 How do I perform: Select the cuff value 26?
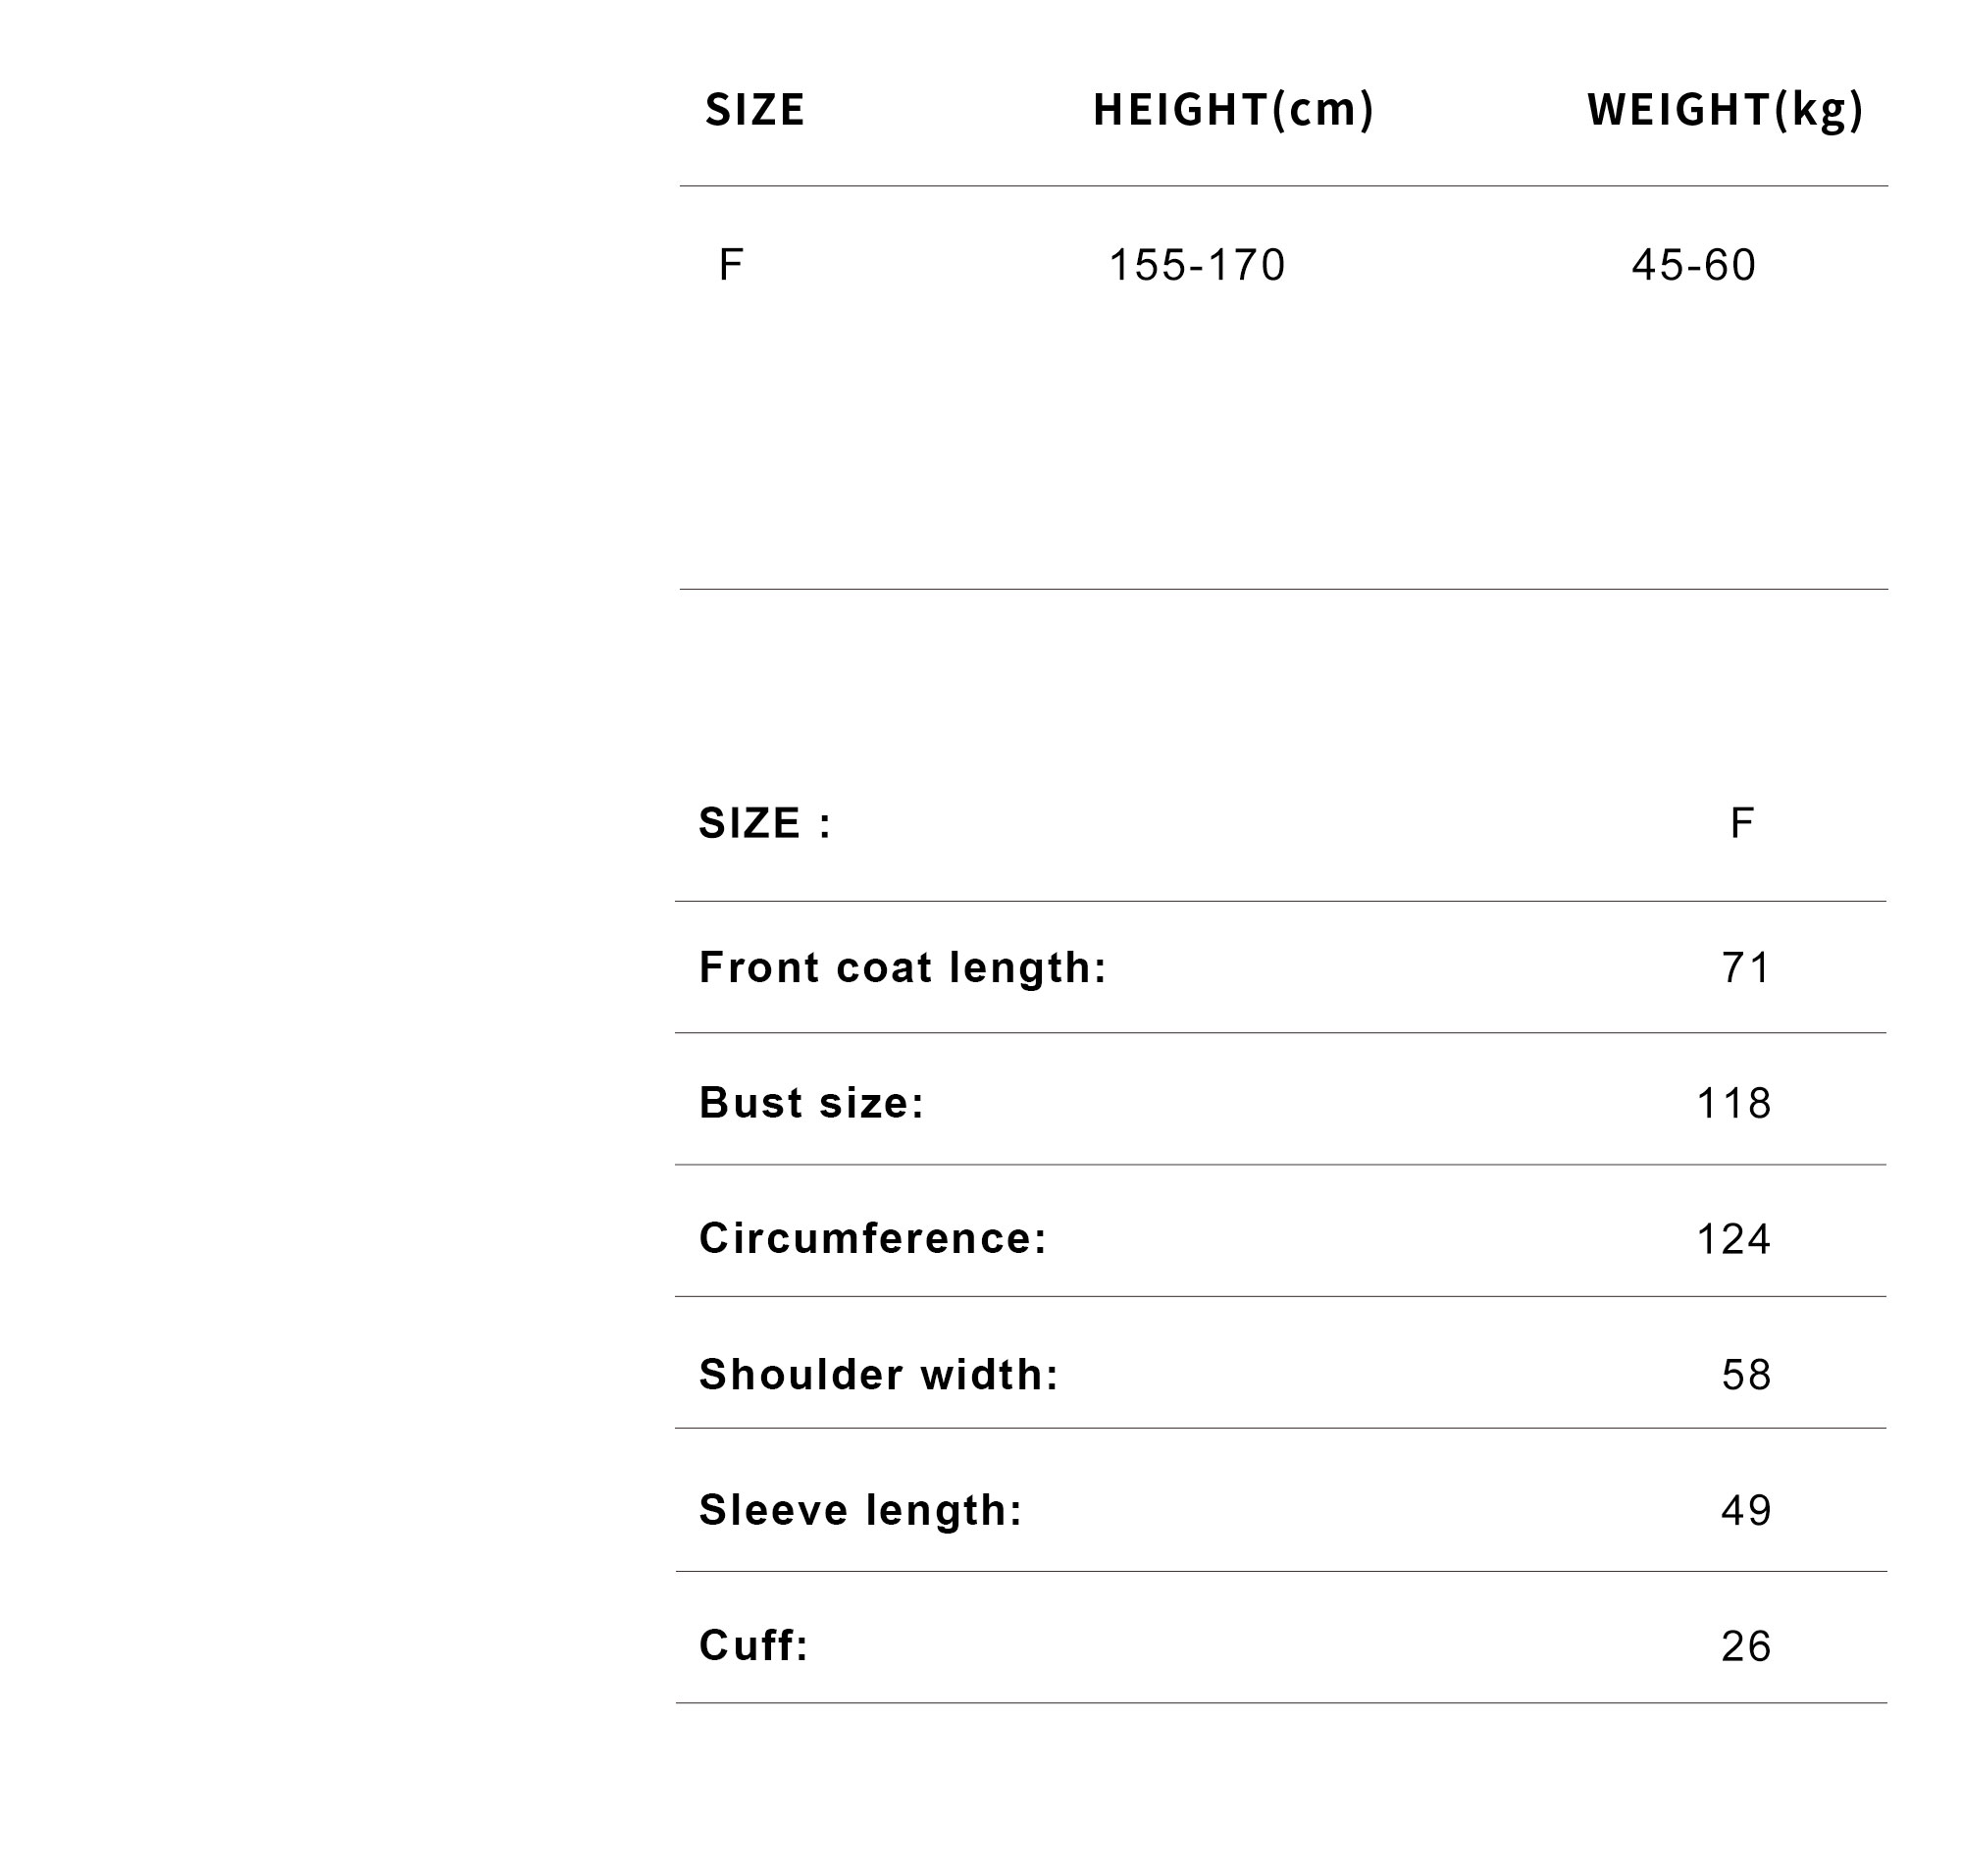pyautogui.click(x=1746, y=1647)
